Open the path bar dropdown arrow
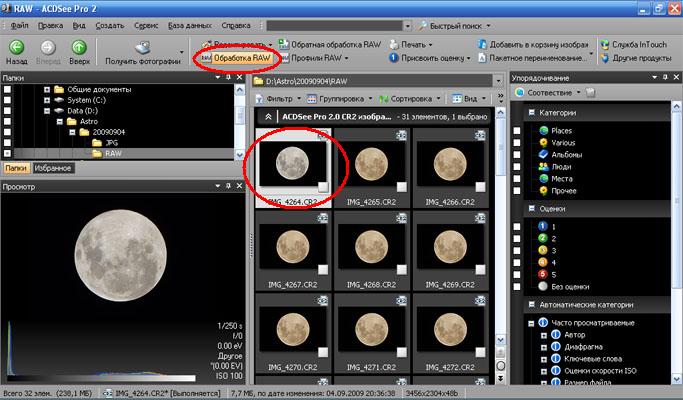Viewport: 683px width, 400px height. click(498, 81)
